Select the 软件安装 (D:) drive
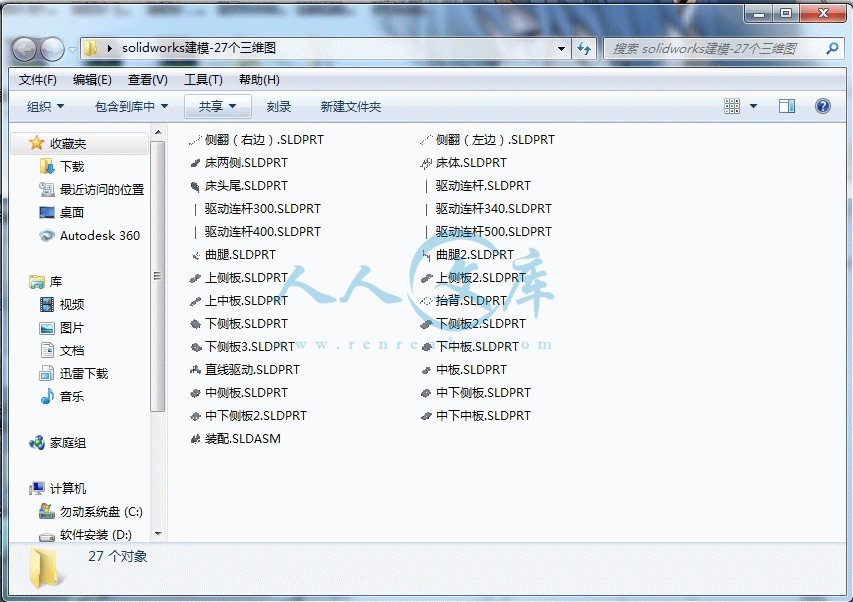Screen dimensions: 853x602 coord(95,535)
